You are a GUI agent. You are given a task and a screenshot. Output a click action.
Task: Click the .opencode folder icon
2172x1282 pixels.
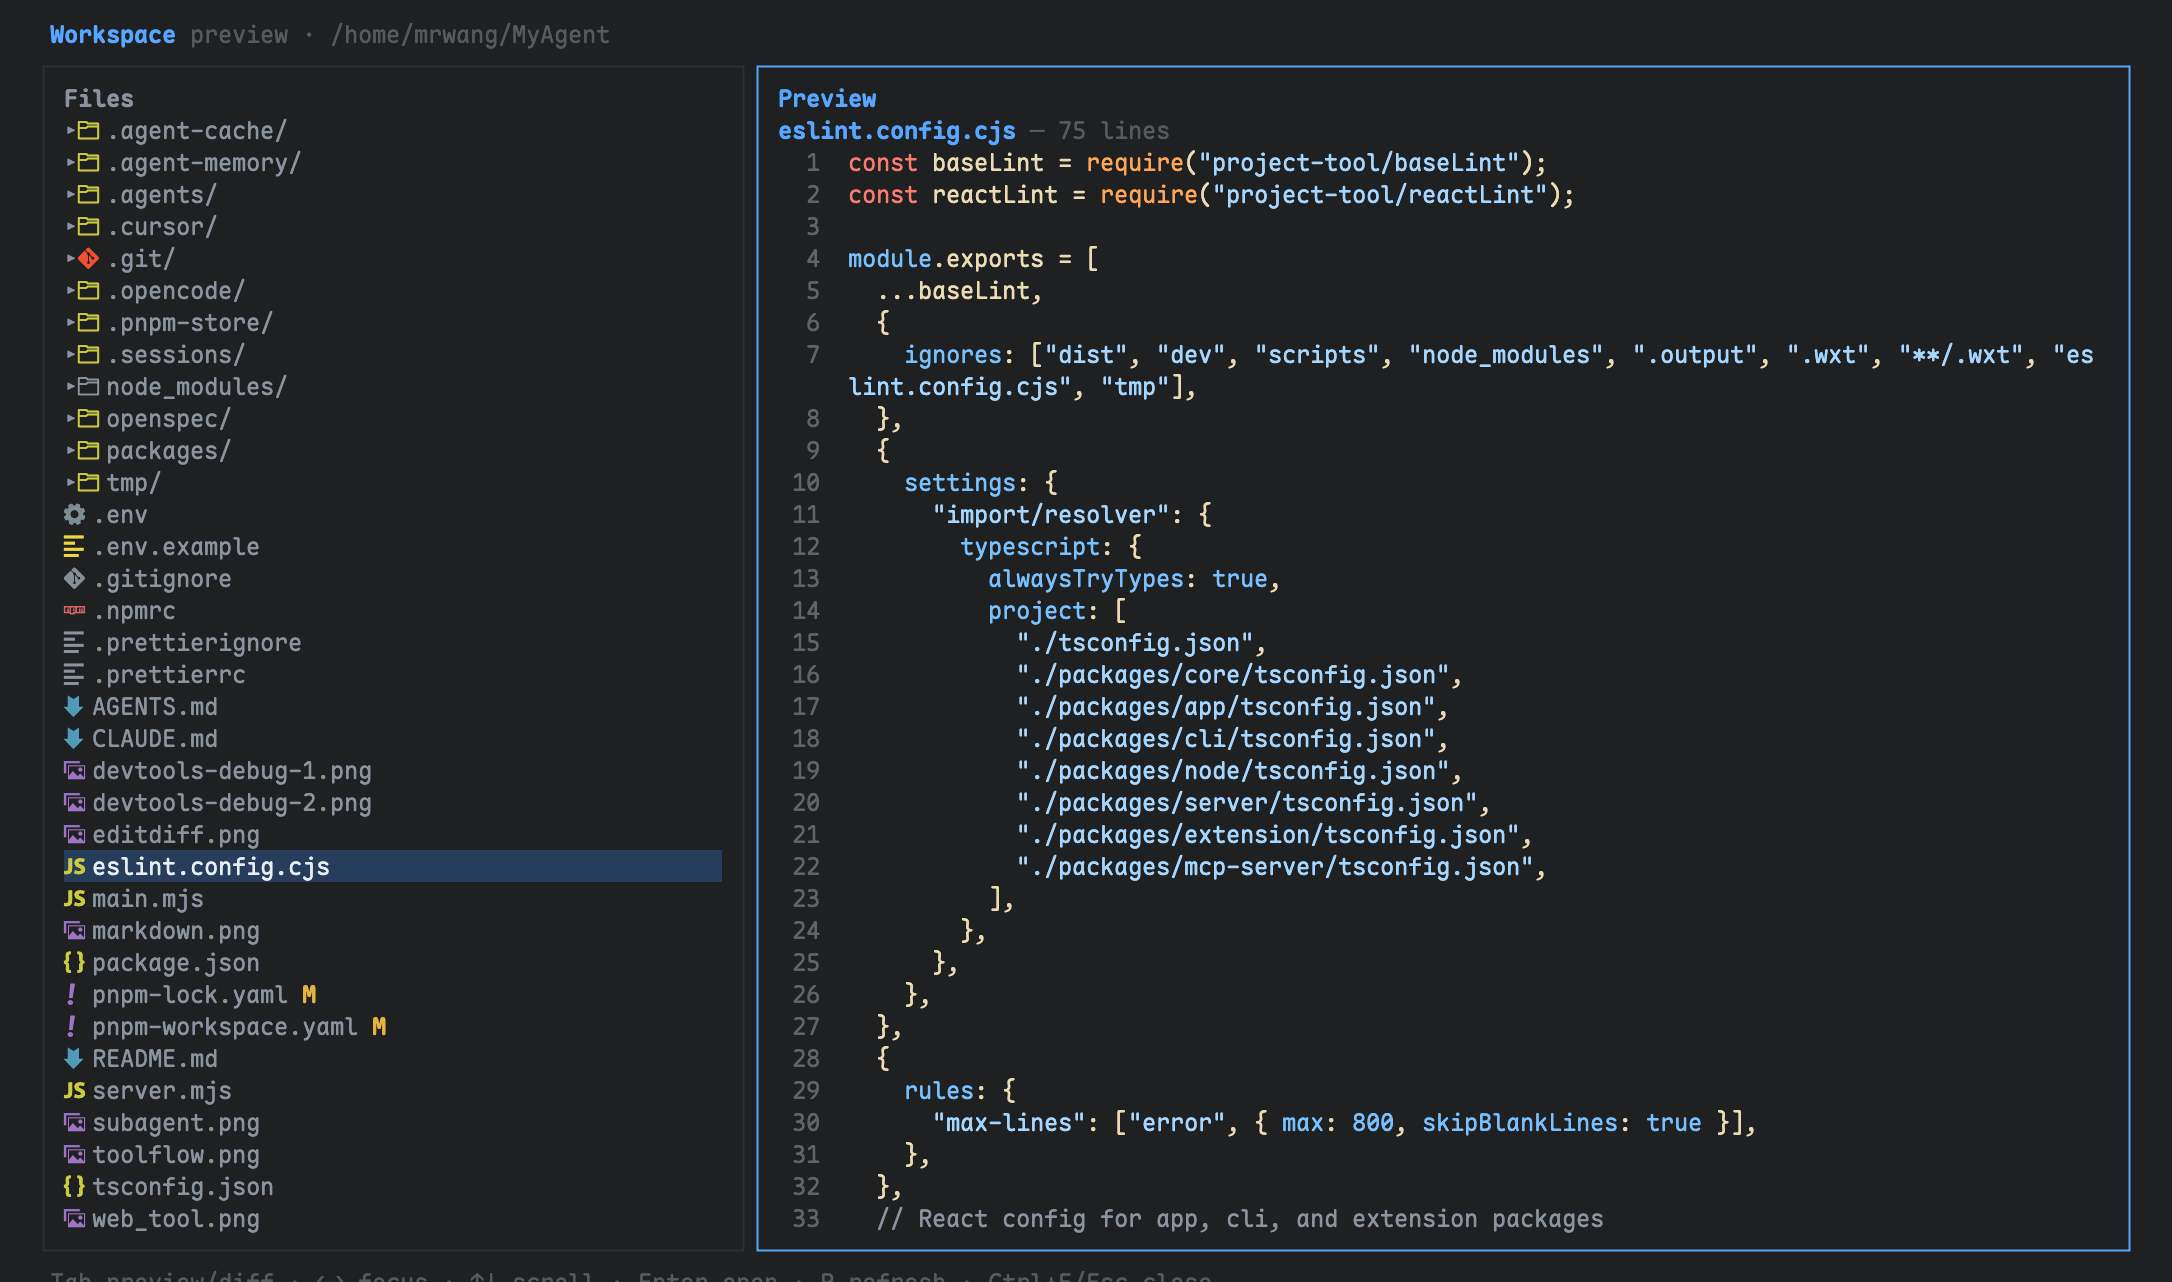[x=89, y=291]
